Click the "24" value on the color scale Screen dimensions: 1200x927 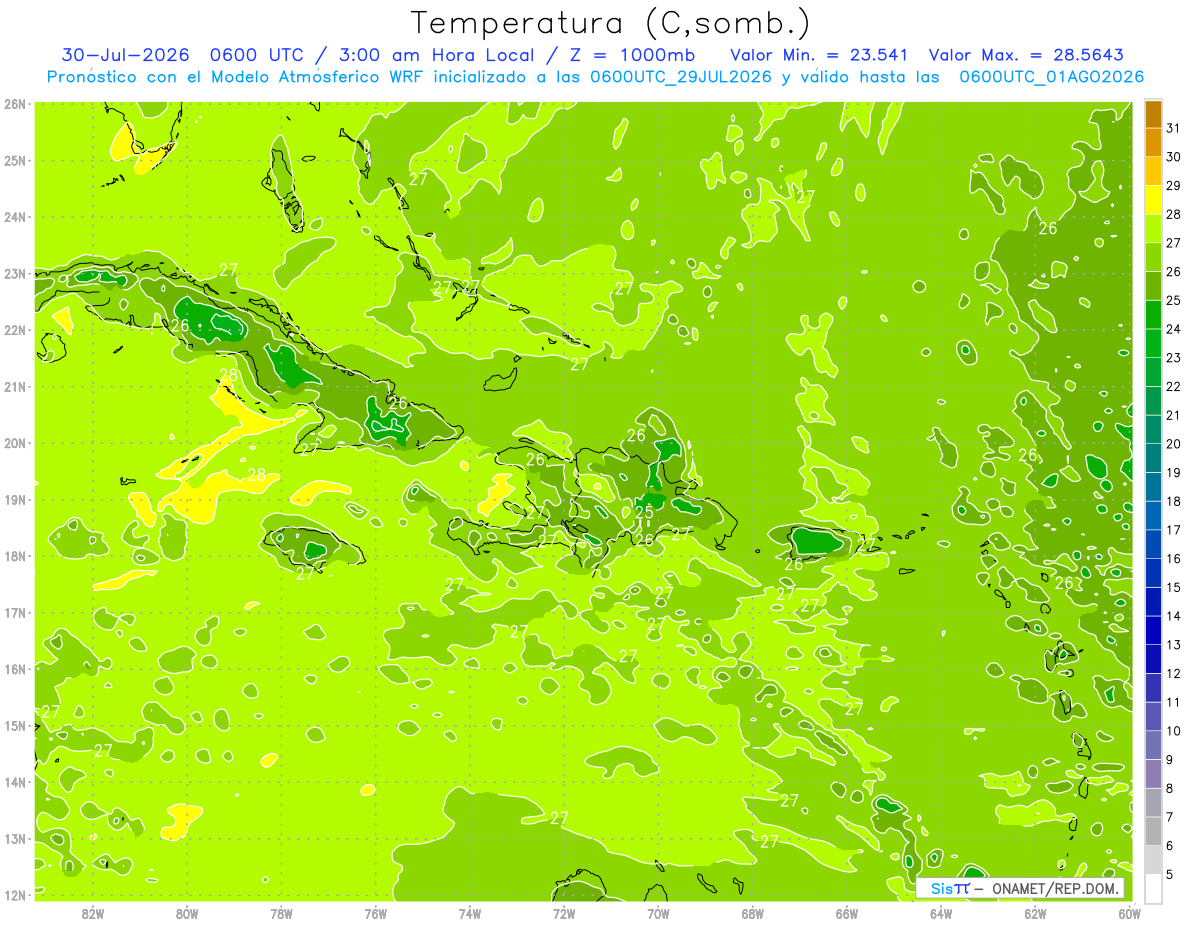[x=1174, y=329]
